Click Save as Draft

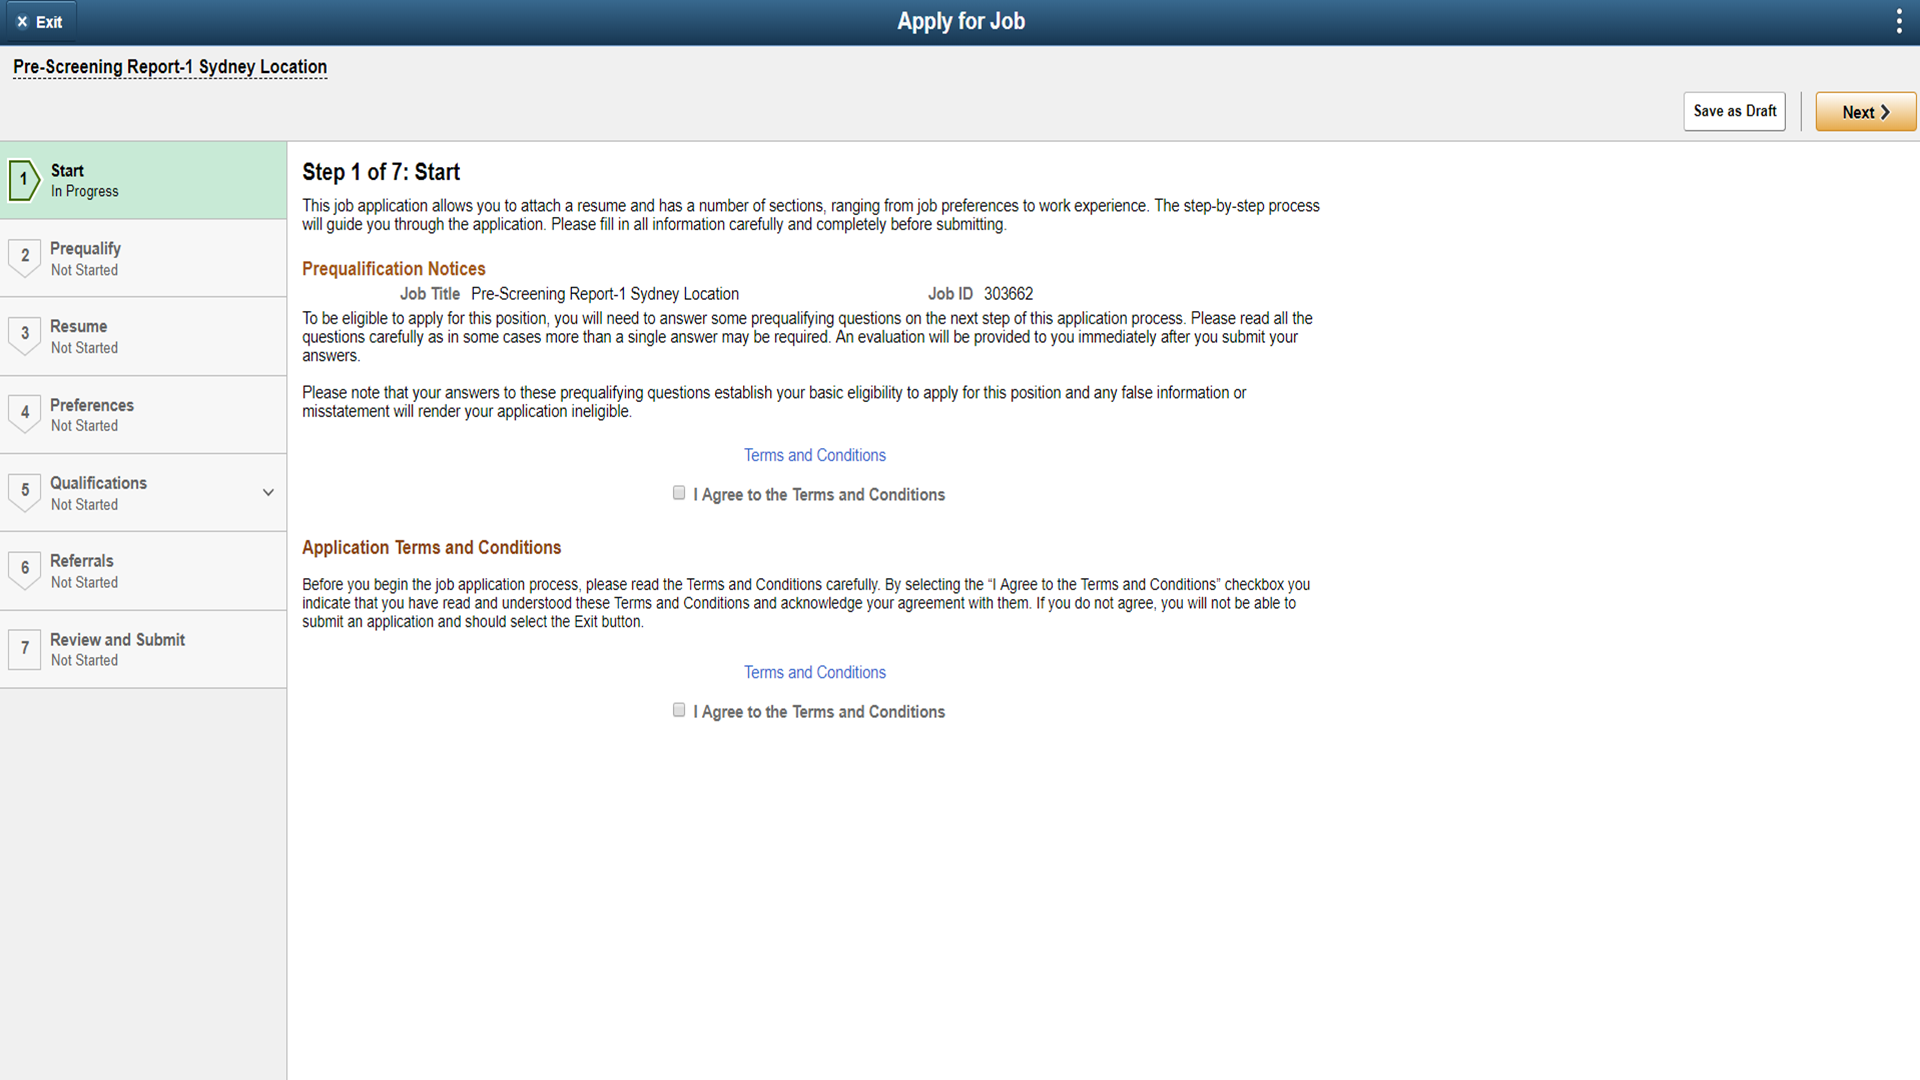[x=1734, y=111]
